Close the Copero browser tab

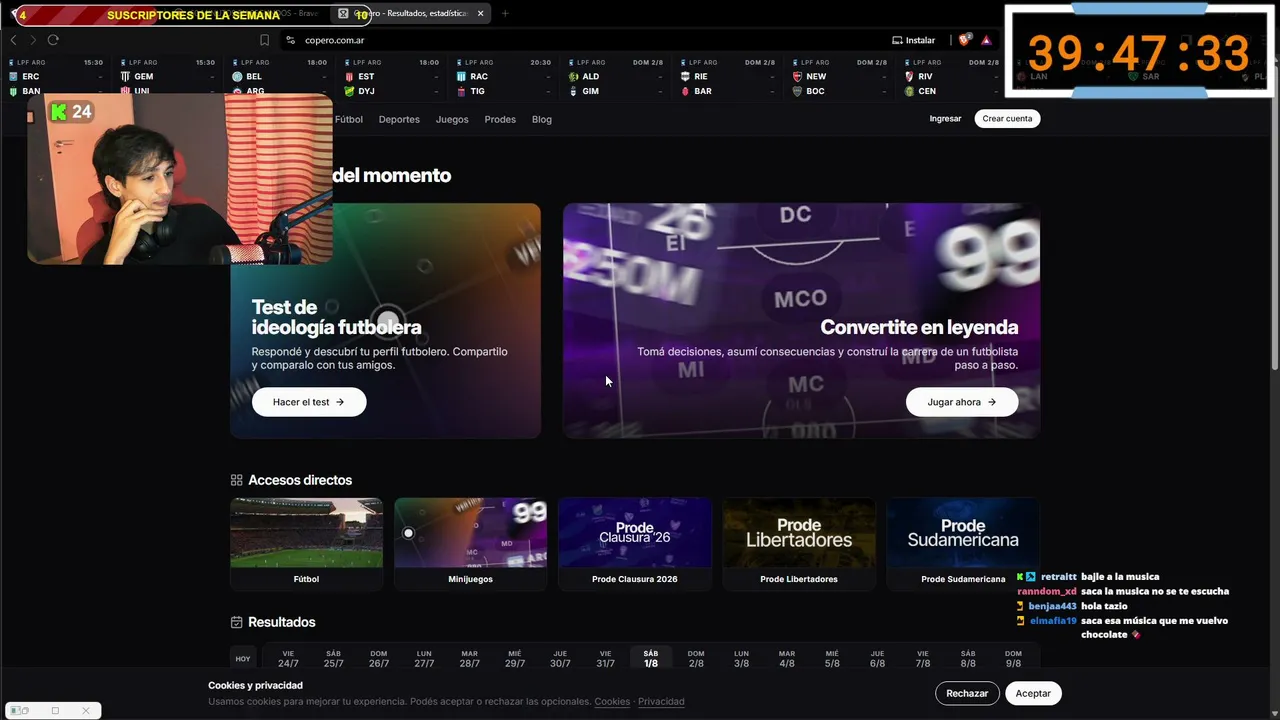pyautogui.click(x=480, y=14)
